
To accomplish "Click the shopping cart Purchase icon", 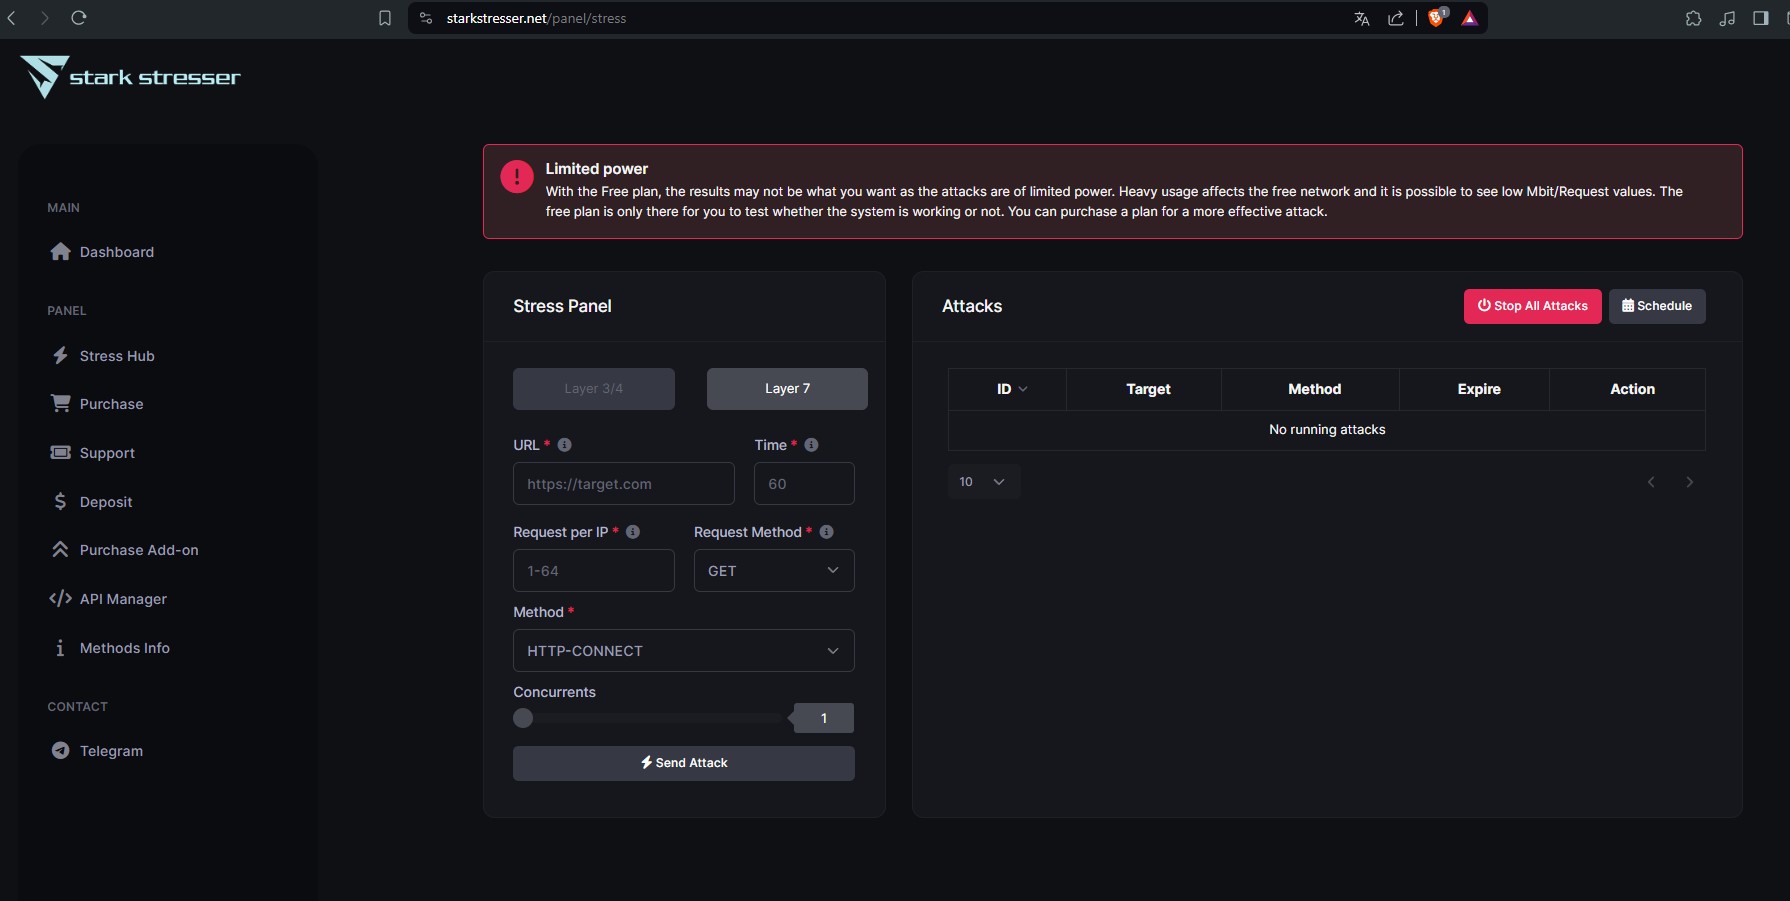I will (61, 404).
